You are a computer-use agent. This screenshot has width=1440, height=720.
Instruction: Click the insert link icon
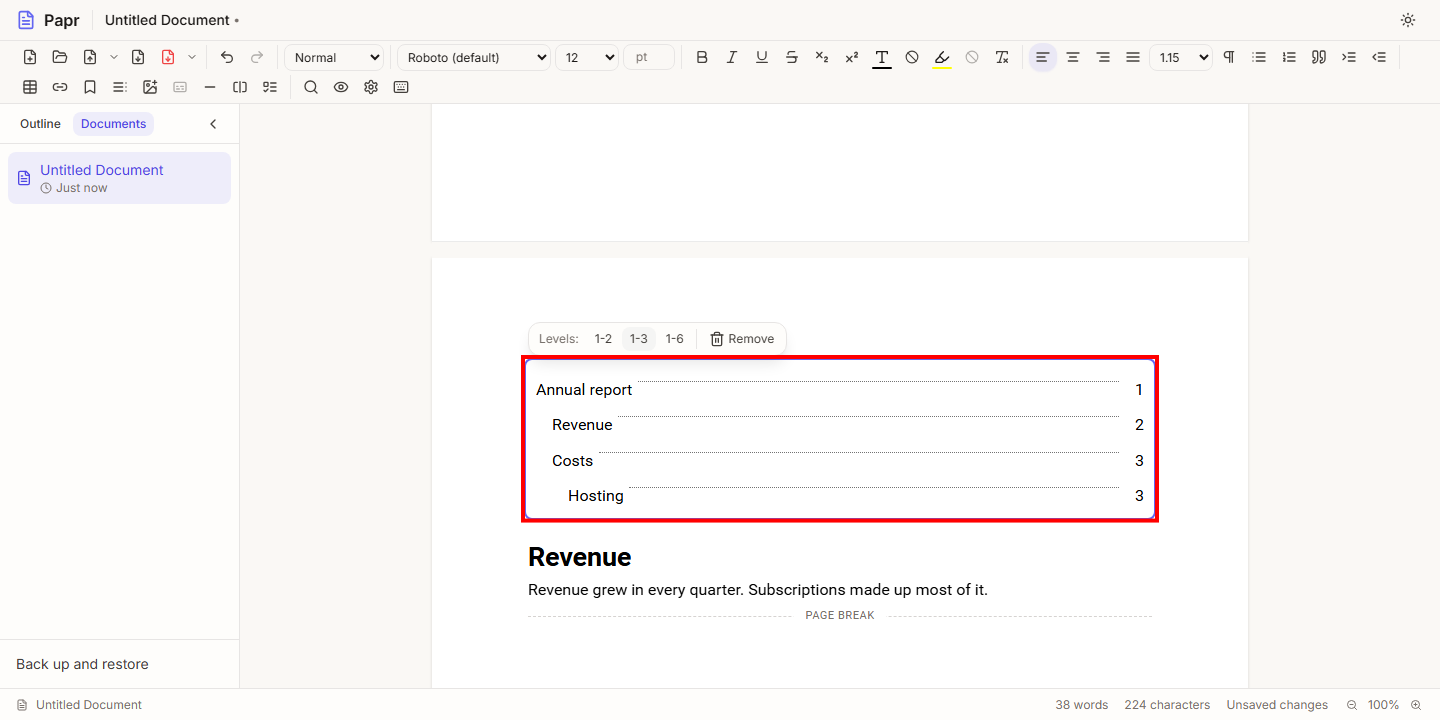[x=60, y=87]
